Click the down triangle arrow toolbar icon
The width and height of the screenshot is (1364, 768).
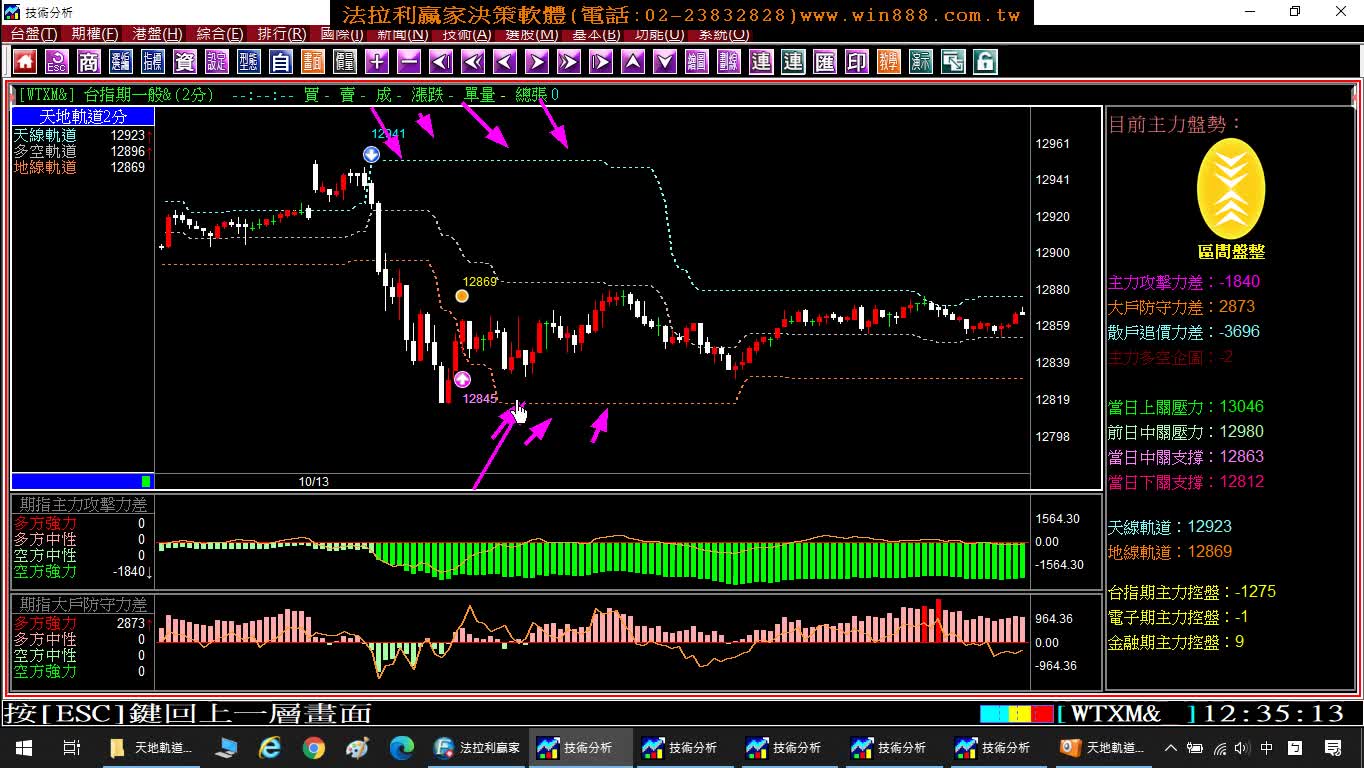click(x=665, y=62)
